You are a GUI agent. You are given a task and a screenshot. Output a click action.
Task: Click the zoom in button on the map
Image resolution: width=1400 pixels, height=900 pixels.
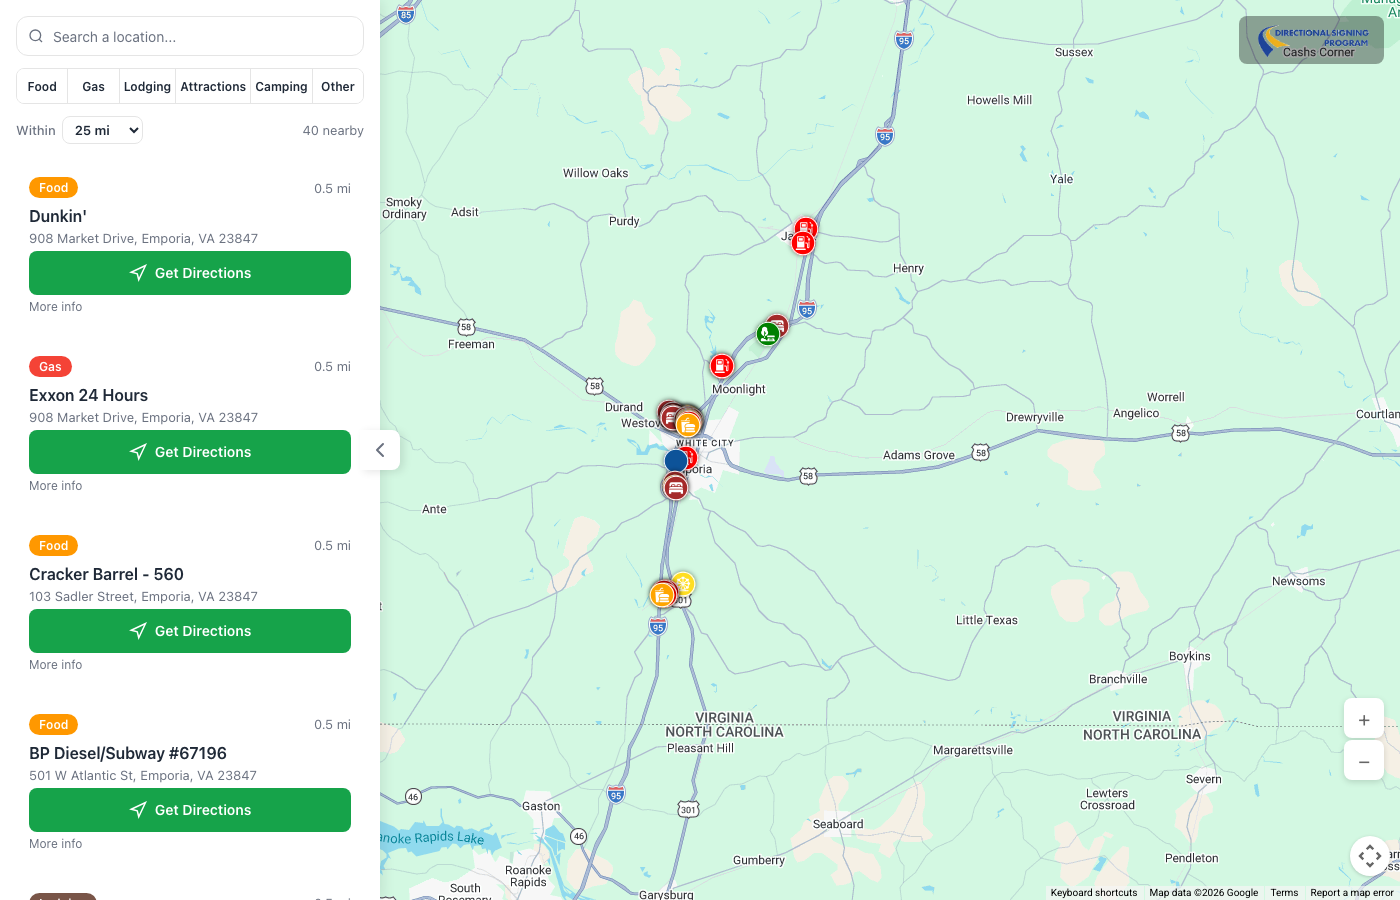pos(1364,719)
